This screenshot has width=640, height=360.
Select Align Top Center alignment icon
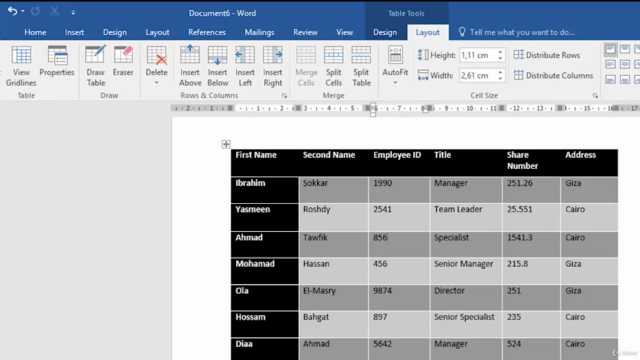tap(624, 50)
